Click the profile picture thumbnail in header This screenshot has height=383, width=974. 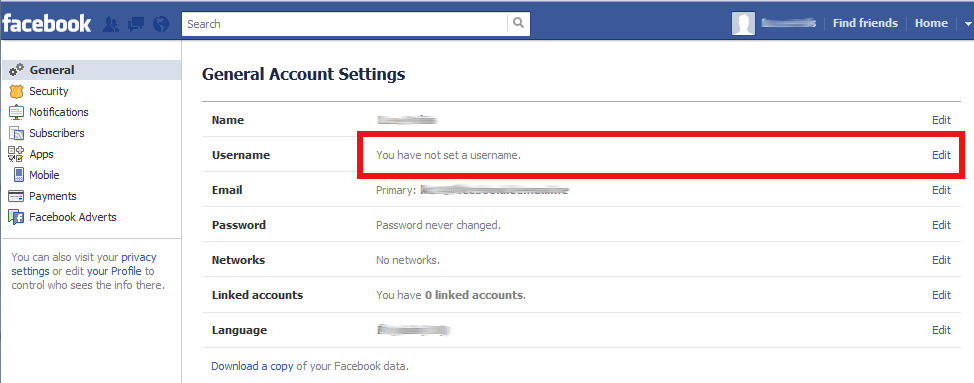point(744,24)
